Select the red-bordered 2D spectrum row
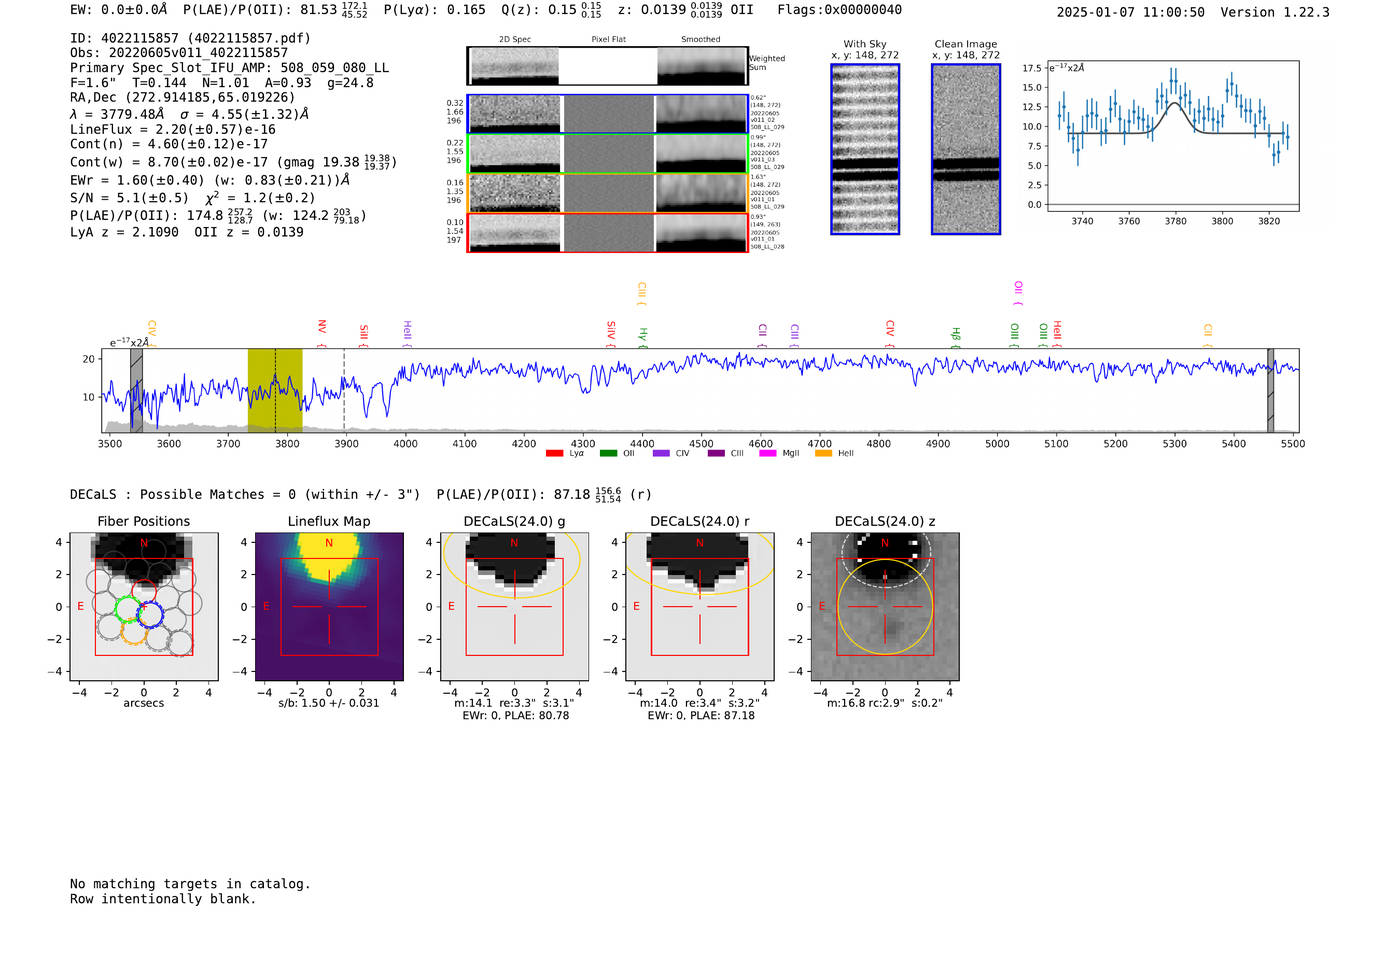This screenshot has width=1400, height=953. pos(608,232)
